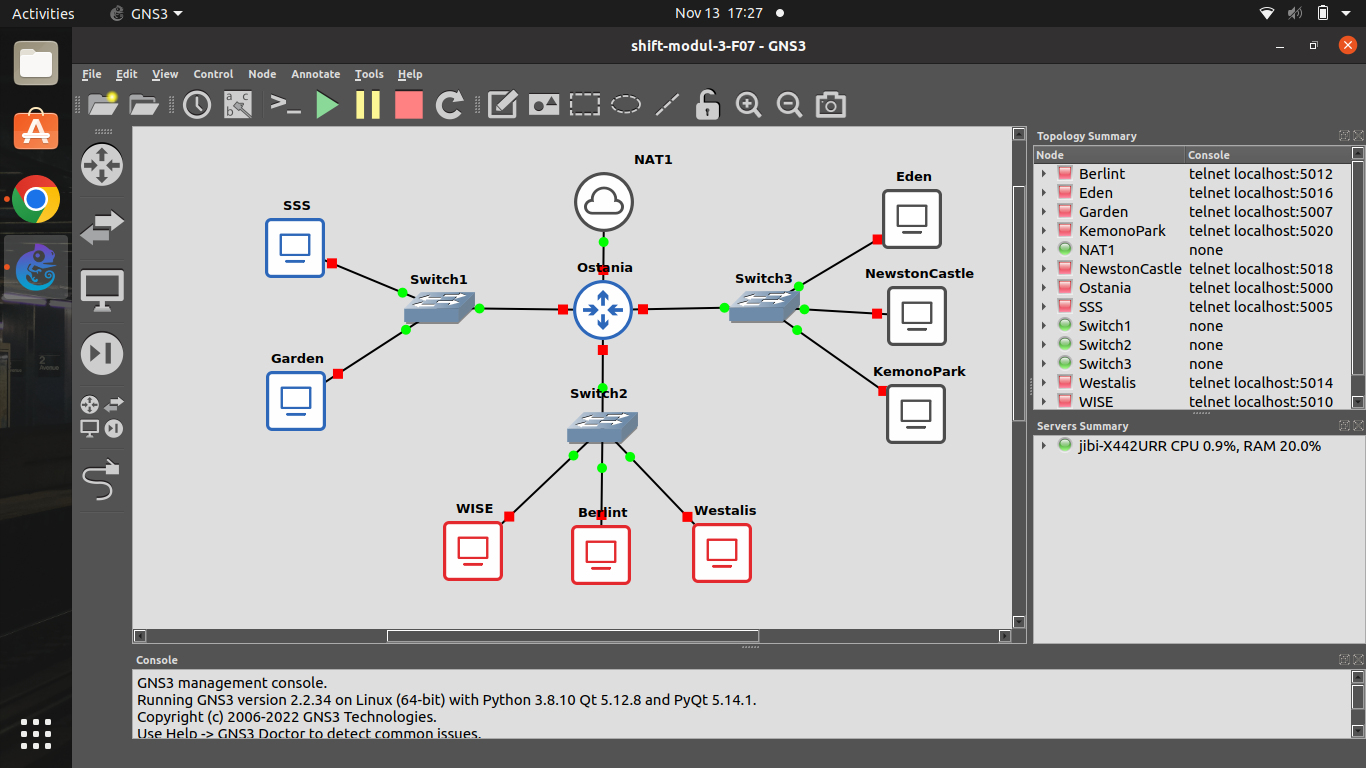The height and width of the screenshot is (768, 1366).
Task: Select the add a link cable tool
Action: (x=101, y=479)
